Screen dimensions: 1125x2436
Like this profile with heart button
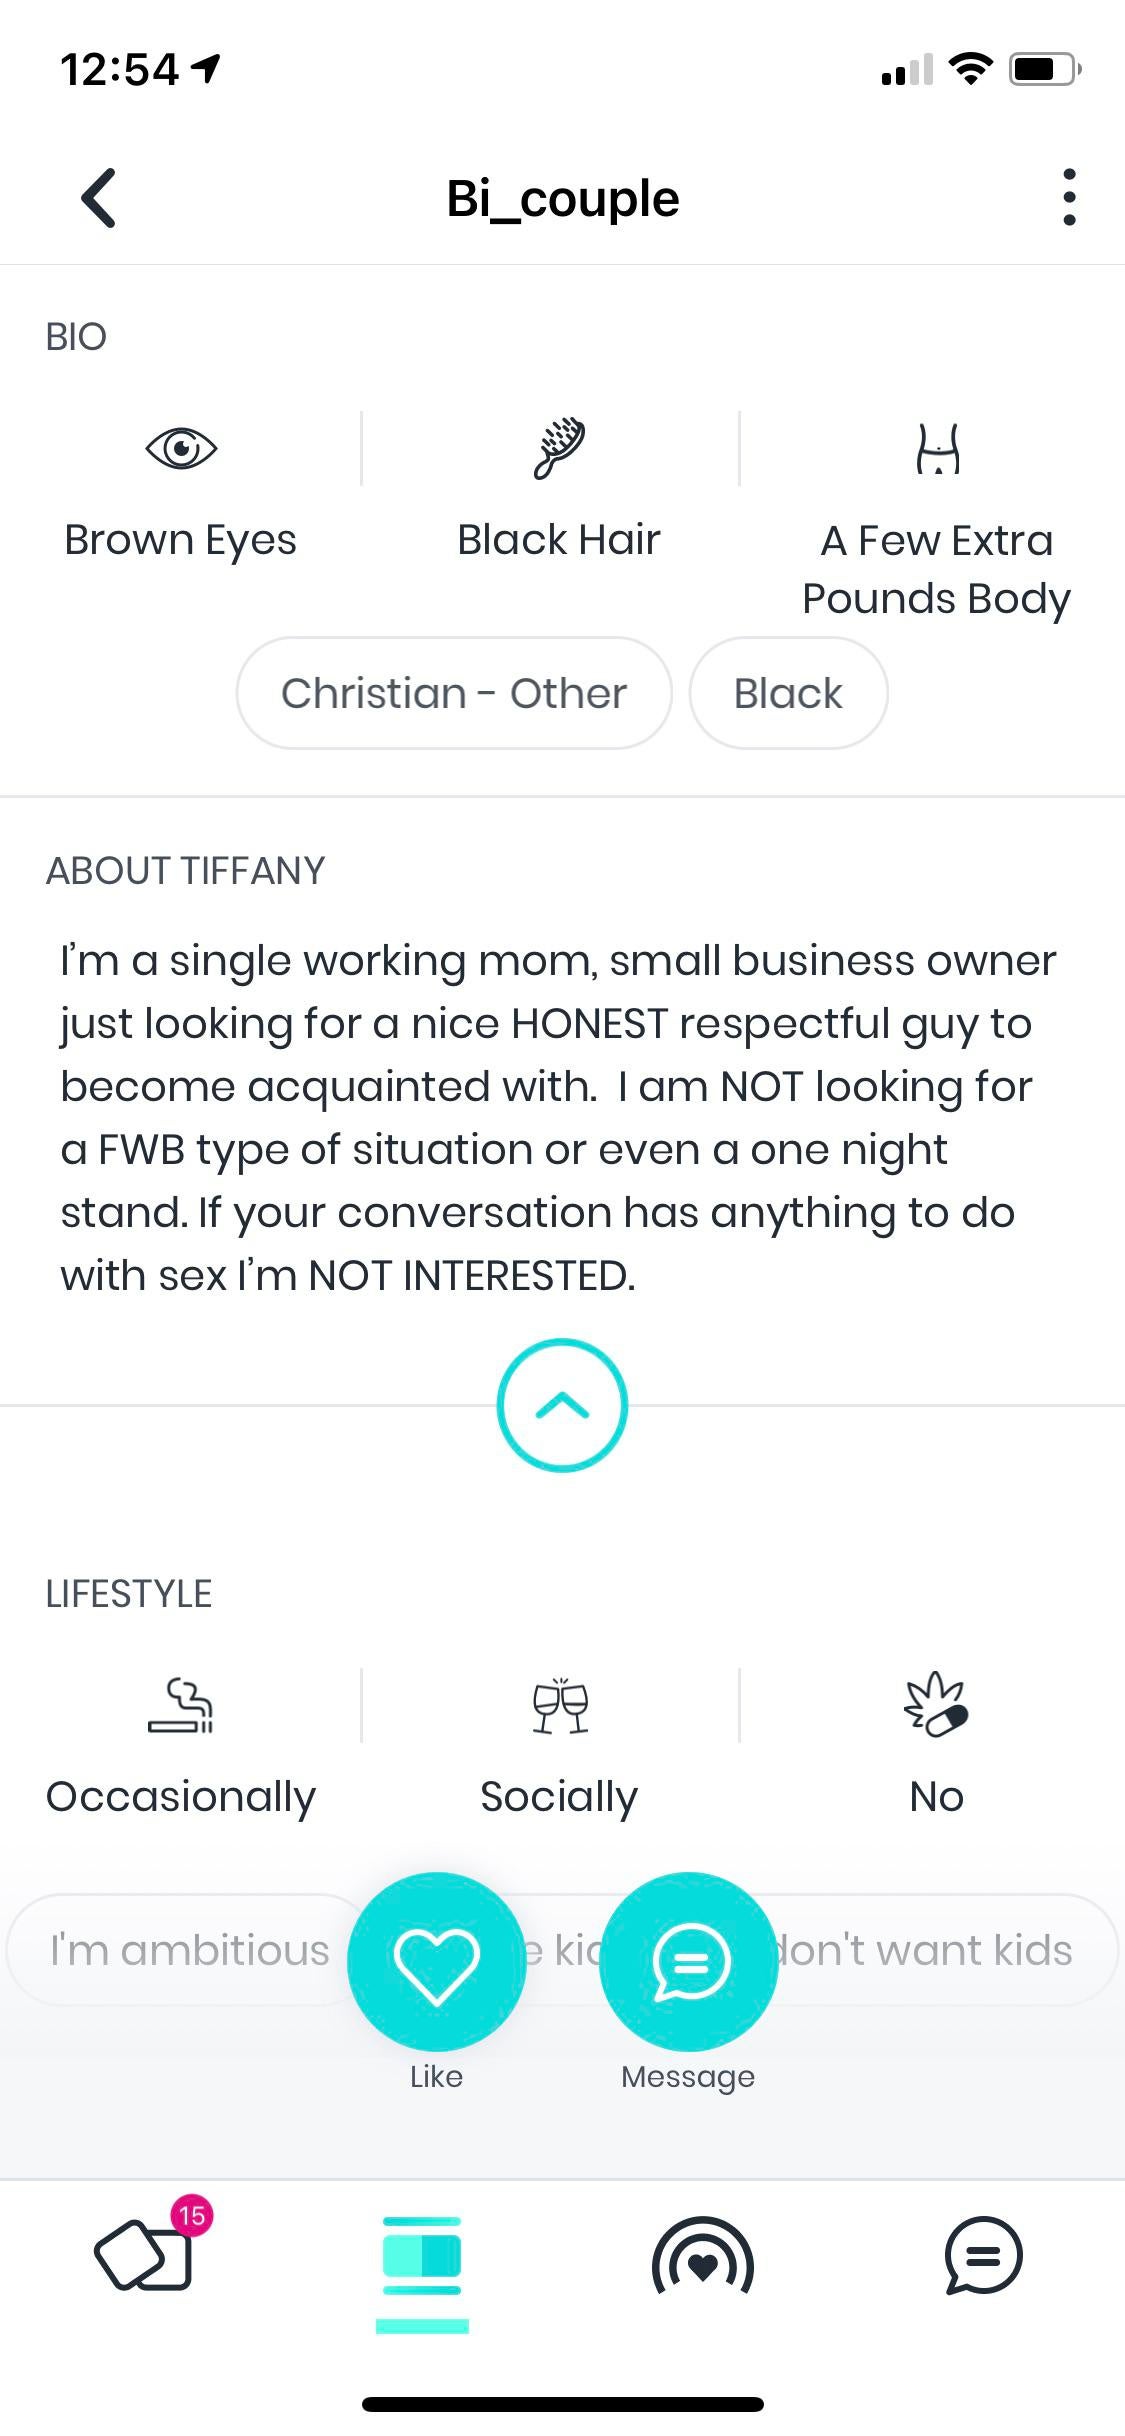click(x=436, y=1962)
